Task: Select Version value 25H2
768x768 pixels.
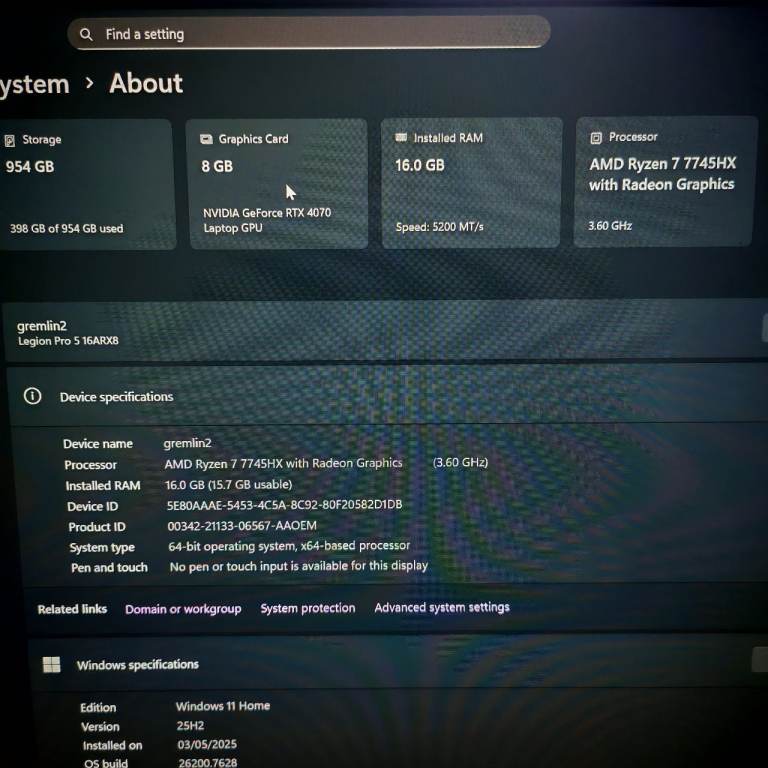Action: (190, 725)
